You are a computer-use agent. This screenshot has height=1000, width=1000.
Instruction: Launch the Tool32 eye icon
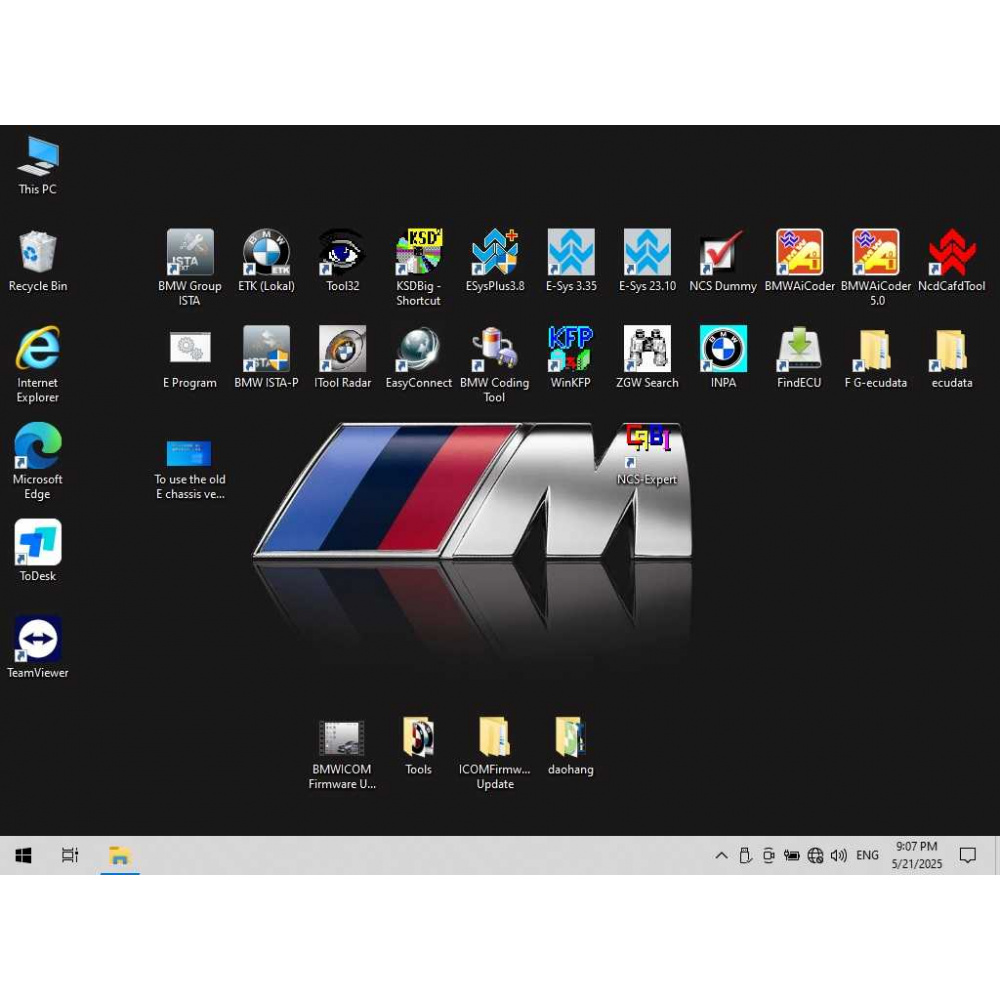coord(342,261)
